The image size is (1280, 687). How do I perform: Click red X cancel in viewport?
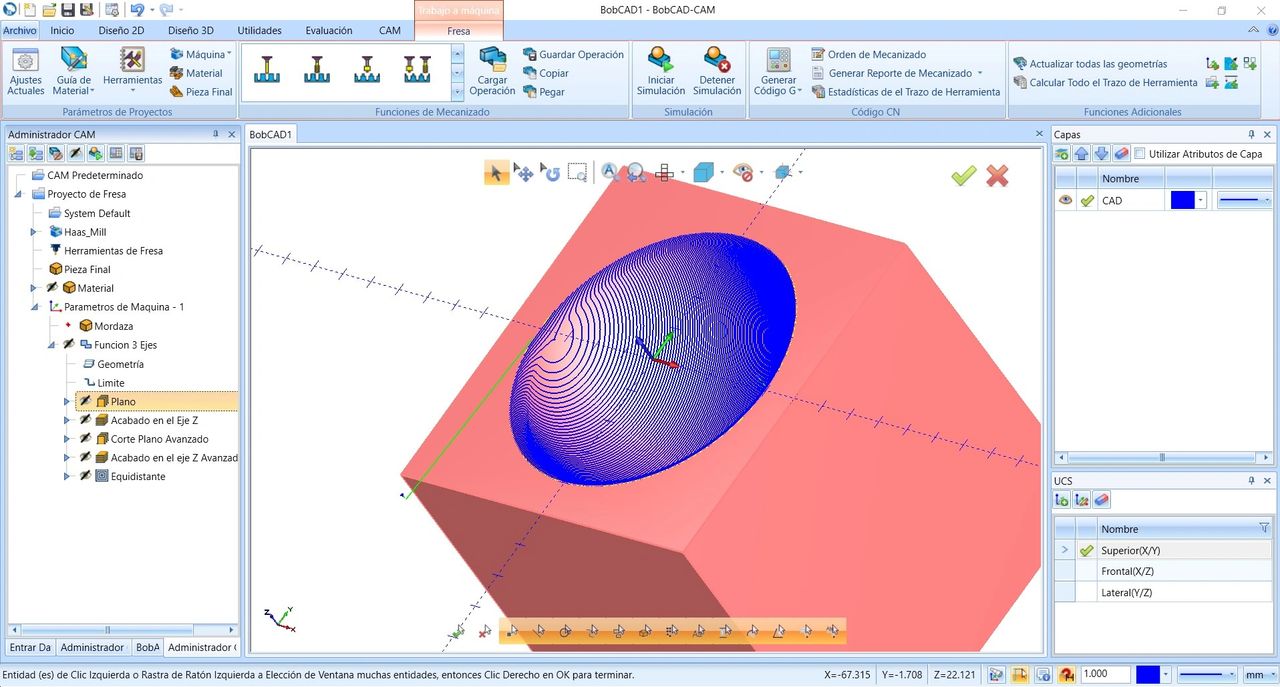(x=997, y=176)
